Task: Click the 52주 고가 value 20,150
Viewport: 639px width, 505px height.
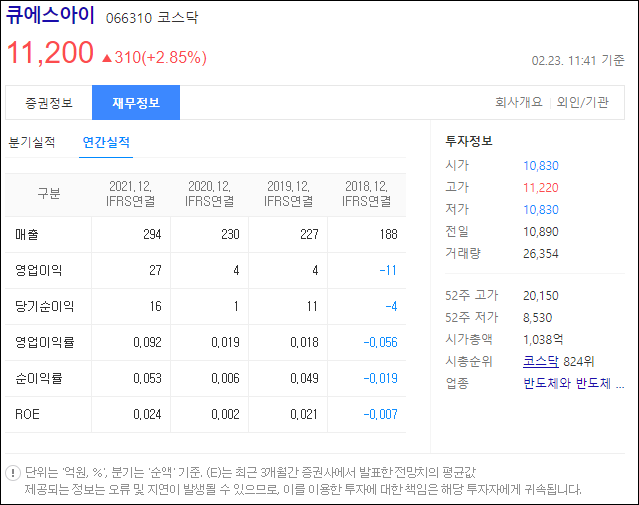Action: [x=540, y=296]
